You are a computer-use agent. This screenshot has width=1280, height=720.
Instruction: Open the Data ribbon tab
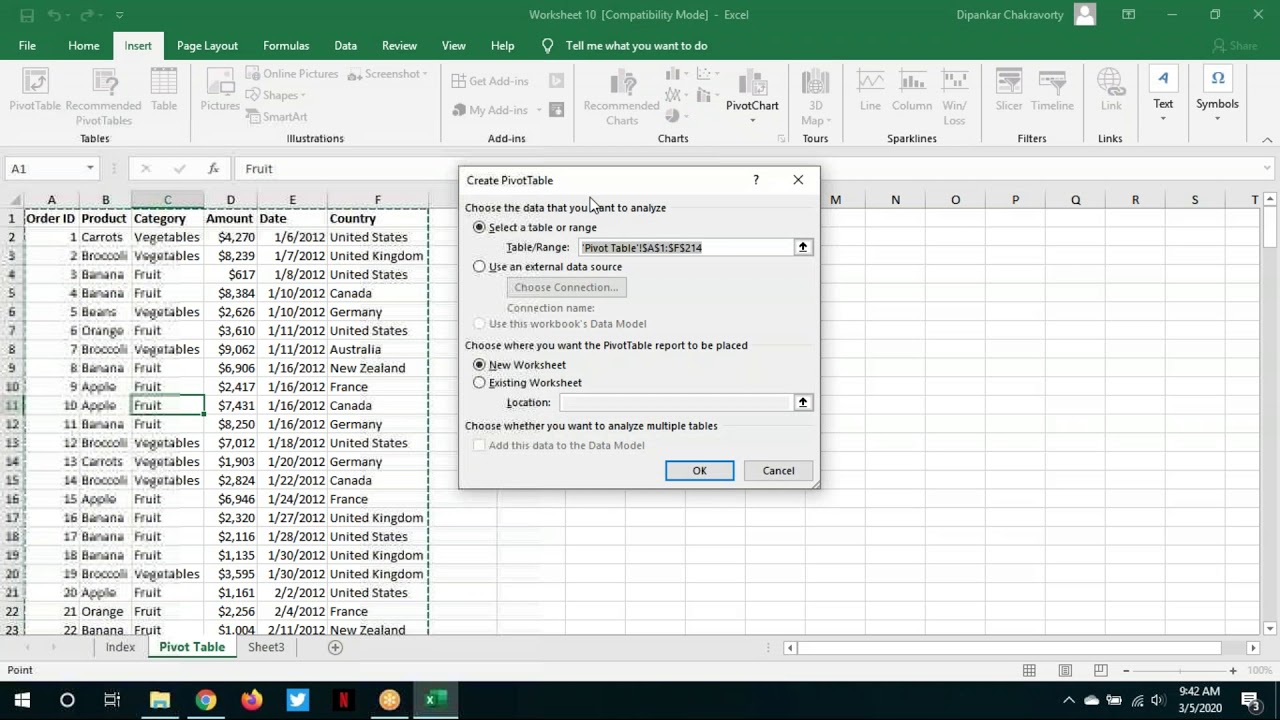[346, 46]
